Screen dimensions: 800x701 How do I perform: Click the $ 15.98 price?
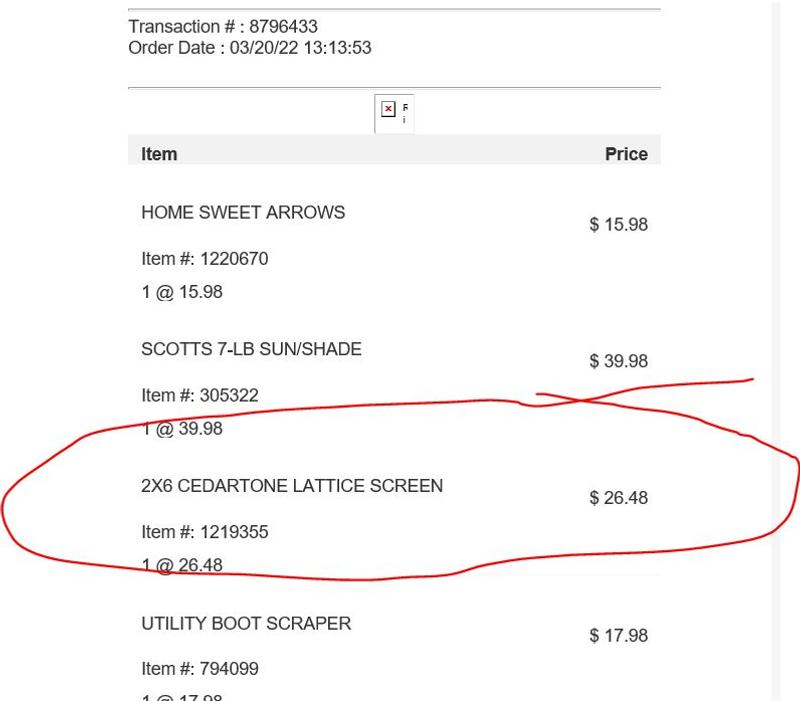[x=619, y=225]
